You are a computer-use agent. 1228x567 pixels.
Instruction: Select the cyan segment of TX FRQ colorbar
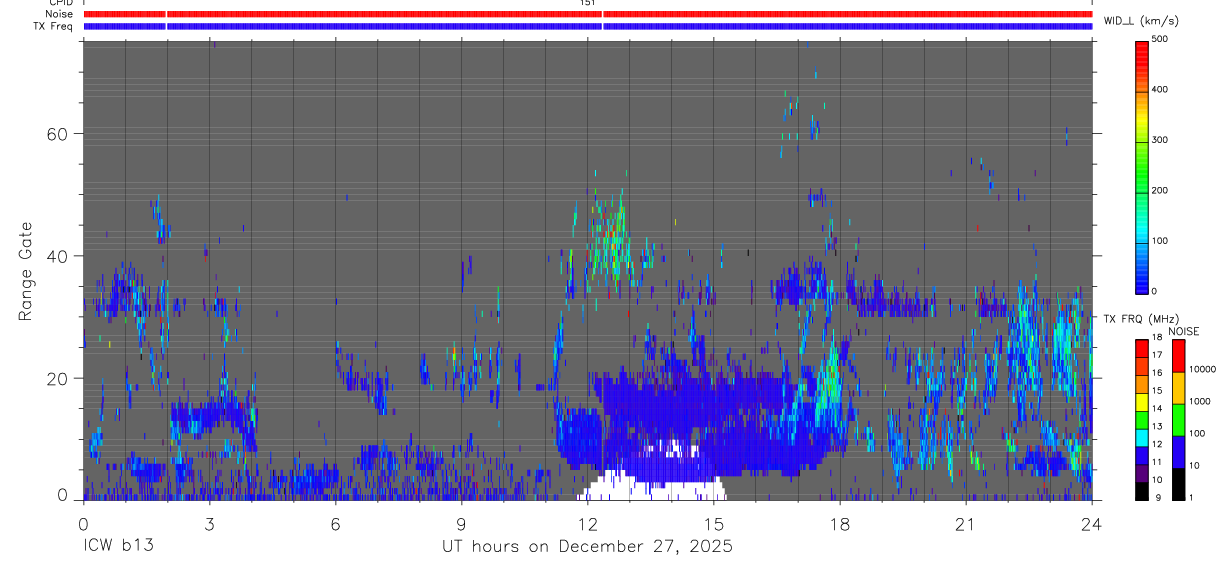(x=1141, y=438)
